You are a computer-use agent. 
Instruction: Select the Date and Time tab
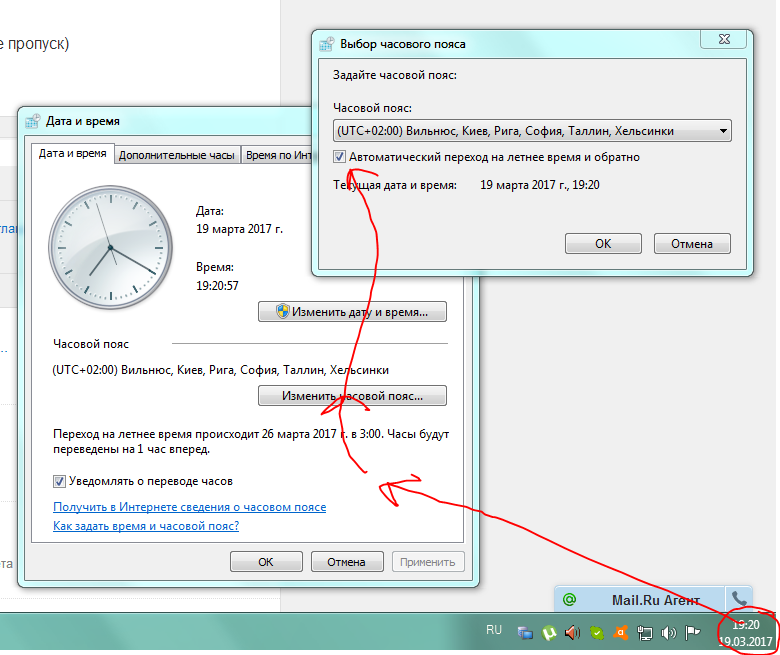coord(72,153)
